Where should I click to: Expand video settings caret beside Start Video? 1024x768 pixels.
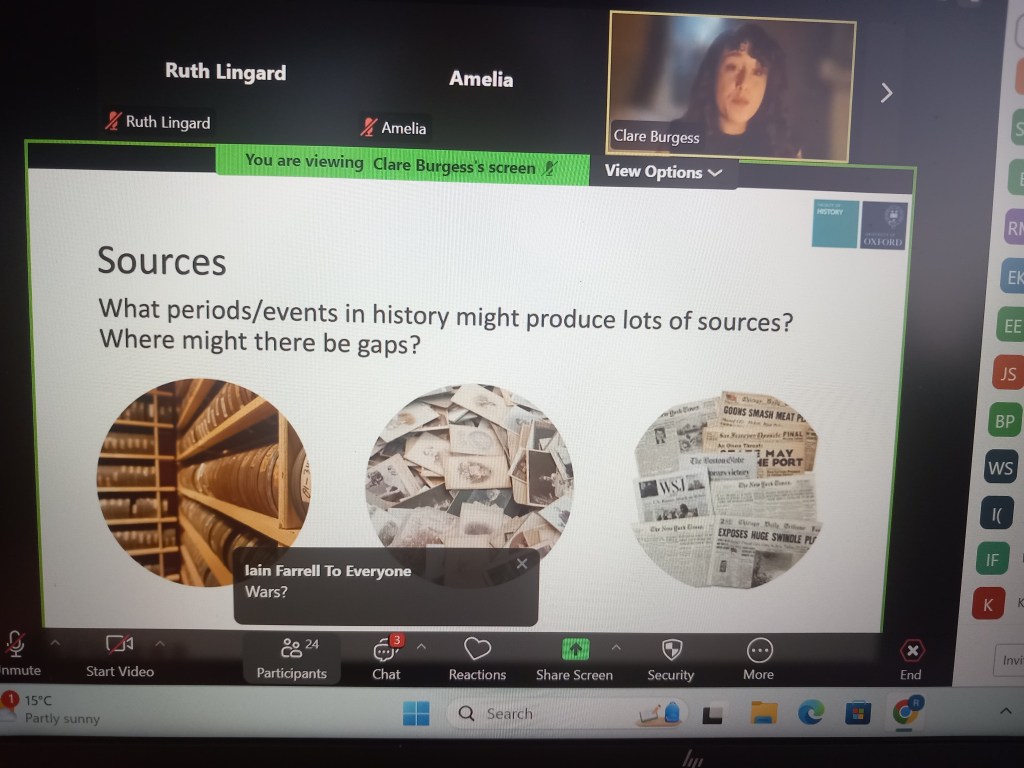pyautogui.click(x=160, y=641)
